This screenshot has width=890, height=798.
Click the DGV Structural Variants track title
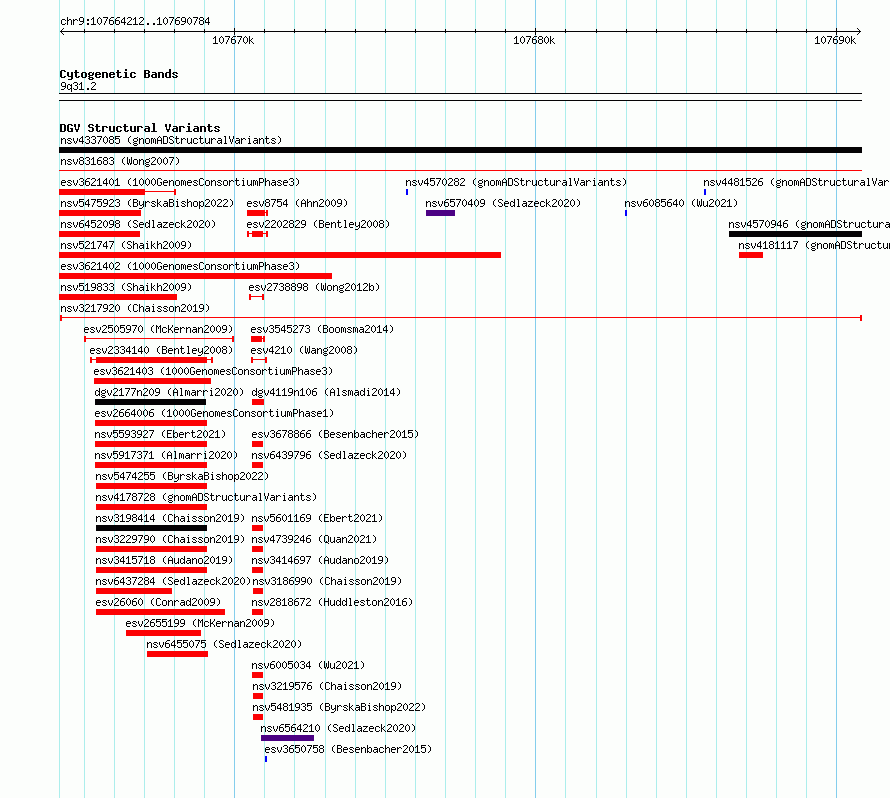[140, 128]
